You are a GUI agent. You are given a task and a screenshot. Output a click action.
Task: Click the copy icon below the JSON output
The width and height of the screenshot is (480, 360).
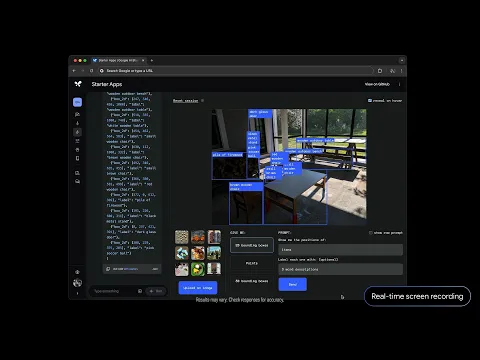tap(108, 269)
